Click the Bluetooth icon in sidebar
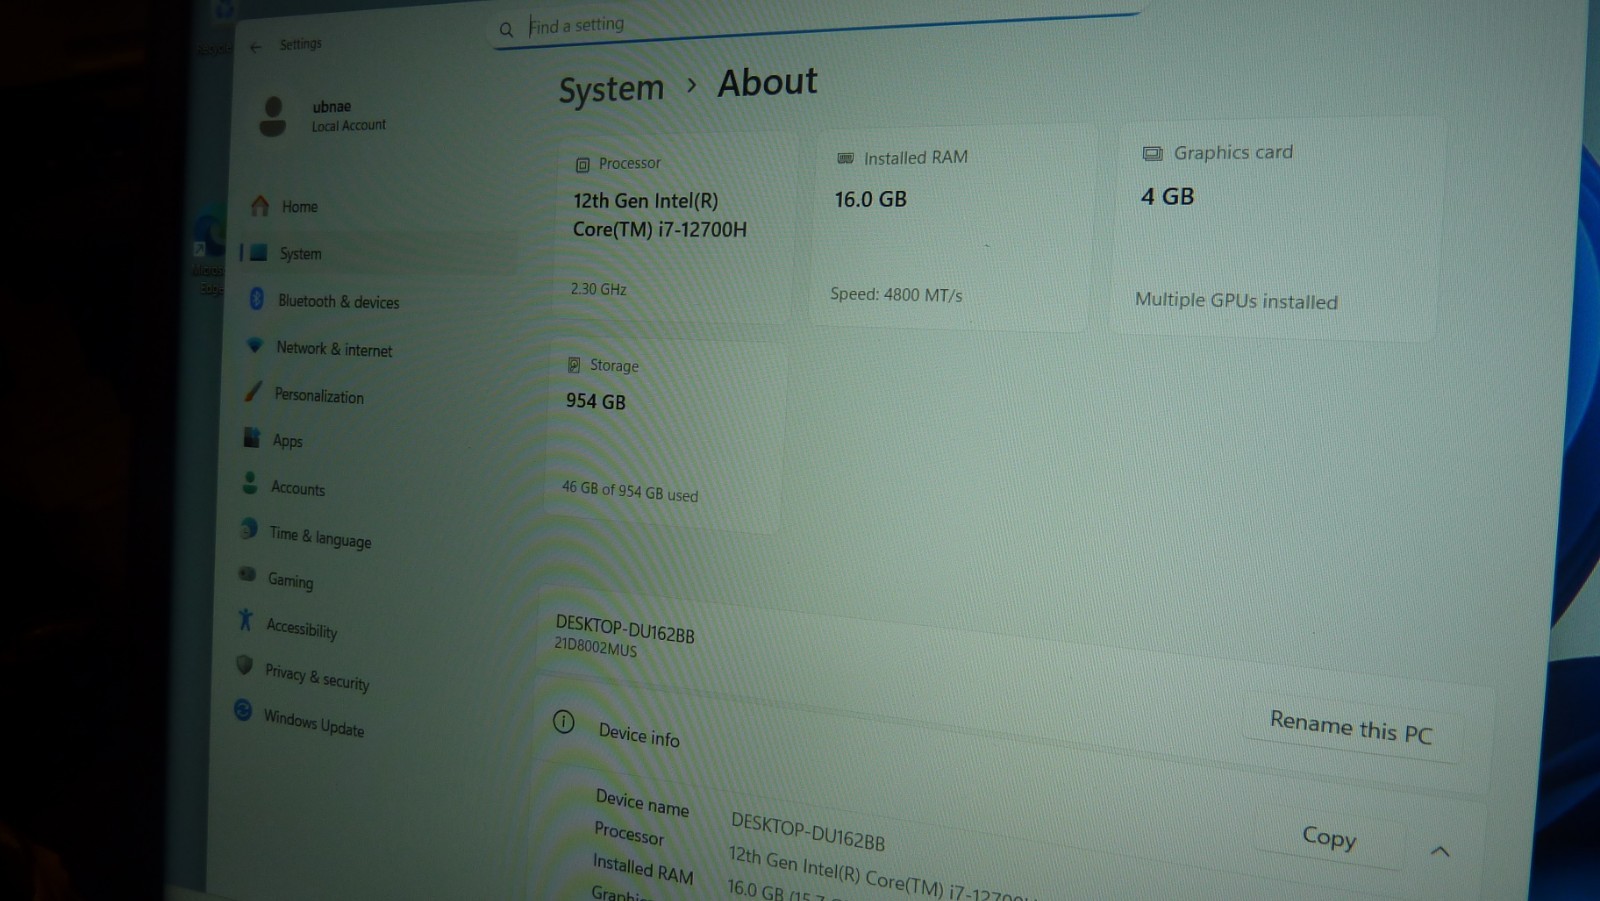1600x901 pixels. 256,299
